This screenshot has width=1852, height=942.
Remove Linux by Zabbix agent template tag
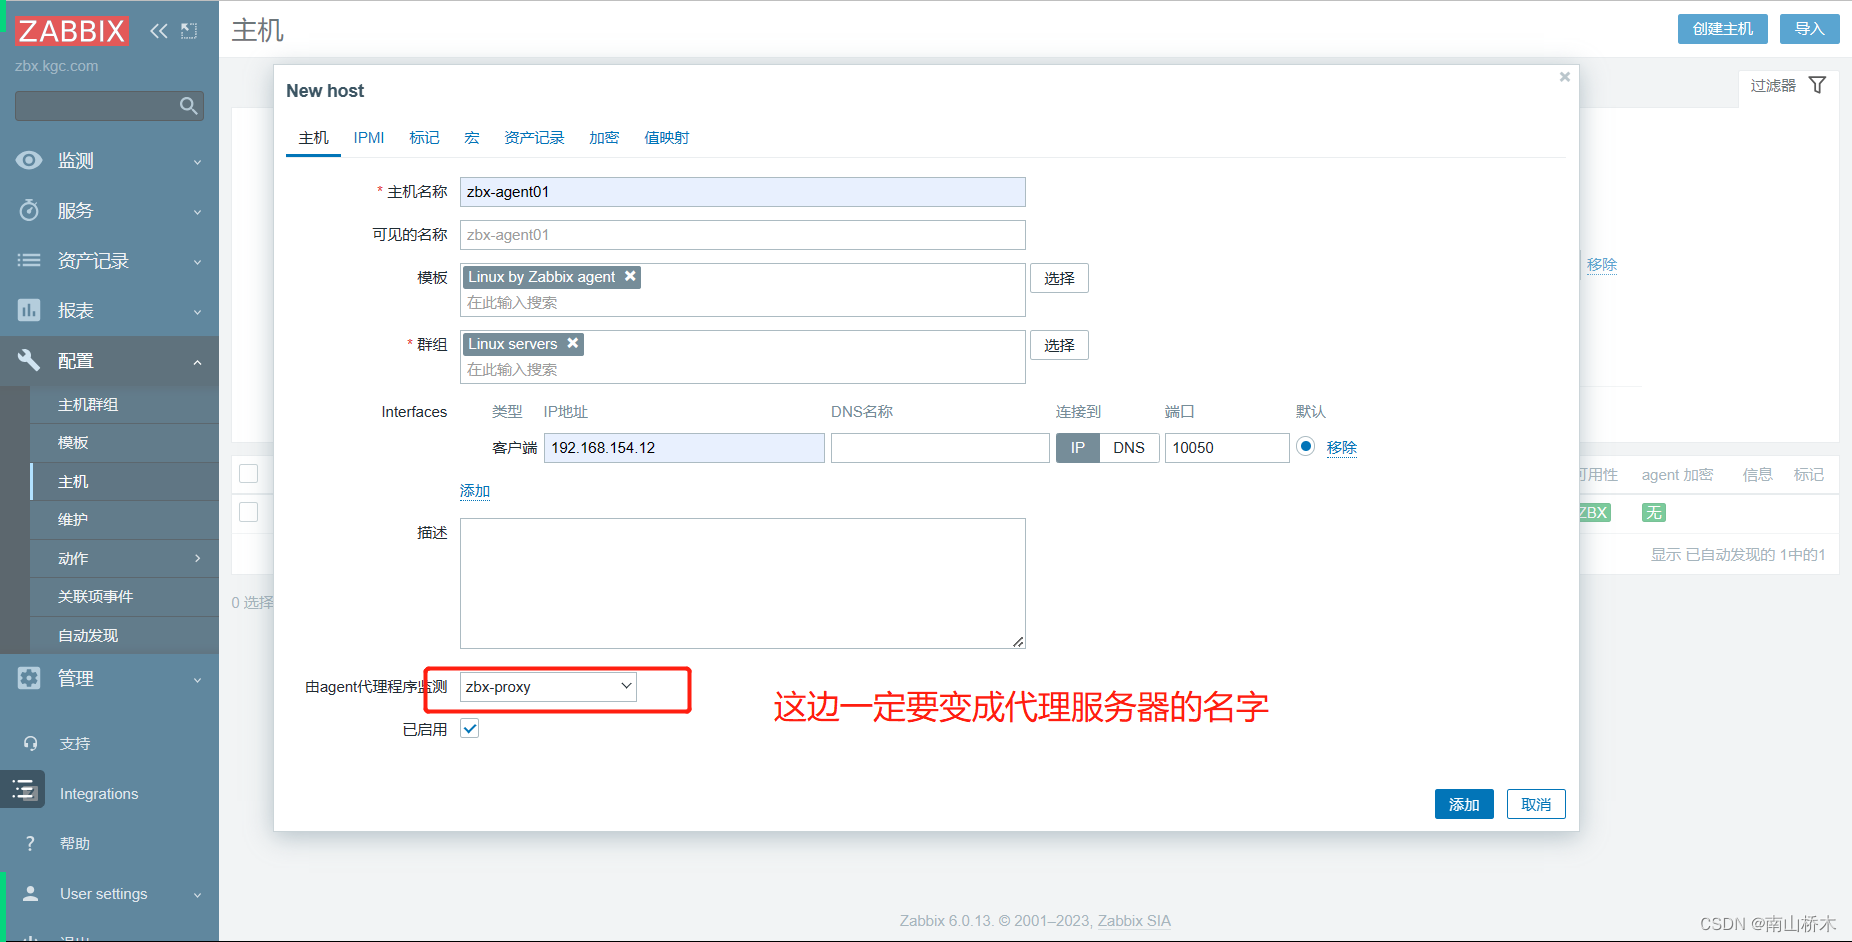[x=630, y=276]
